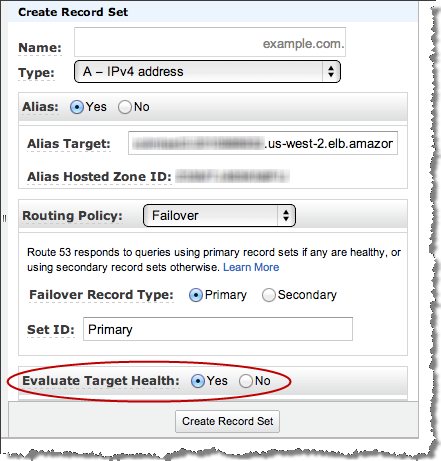
Task: Click the Create Record Set button
Action: click(227, 421)
